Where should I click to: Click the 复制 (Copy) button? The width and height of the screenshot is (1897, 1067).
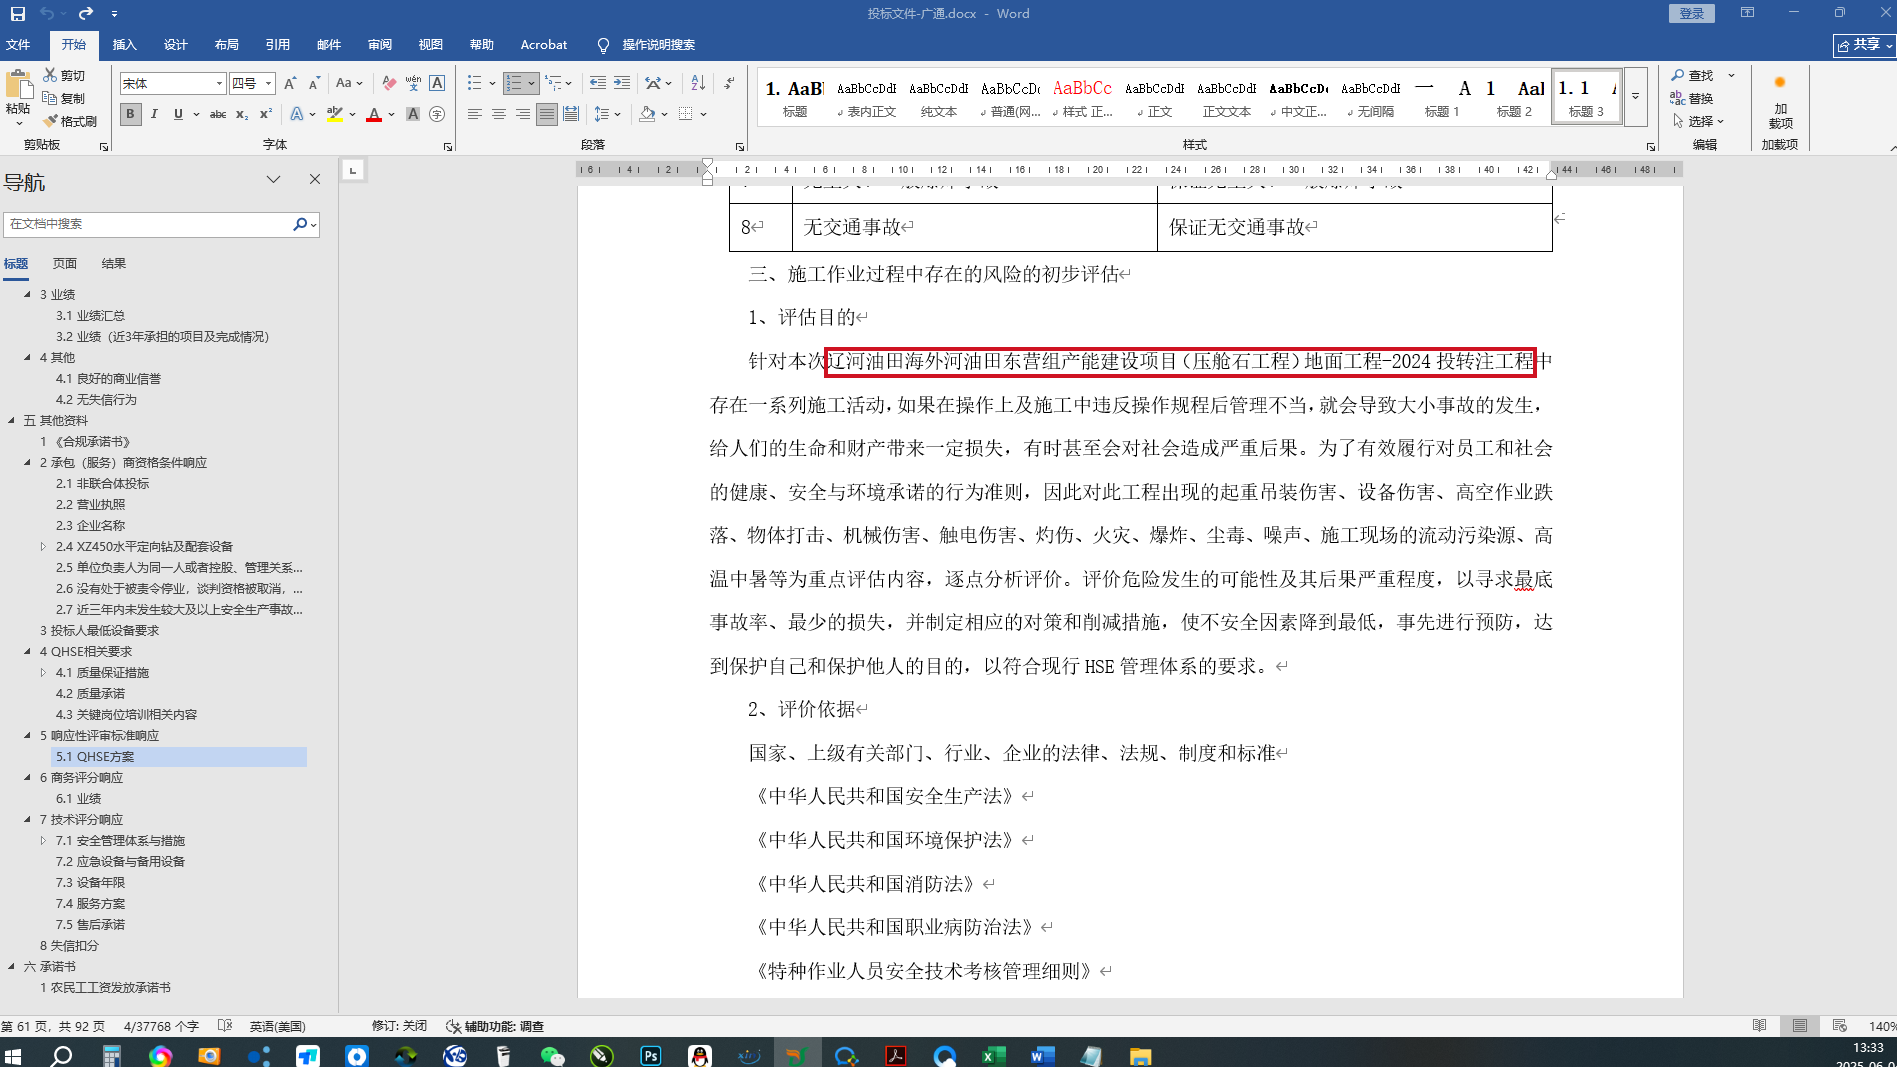click(64, 98)
